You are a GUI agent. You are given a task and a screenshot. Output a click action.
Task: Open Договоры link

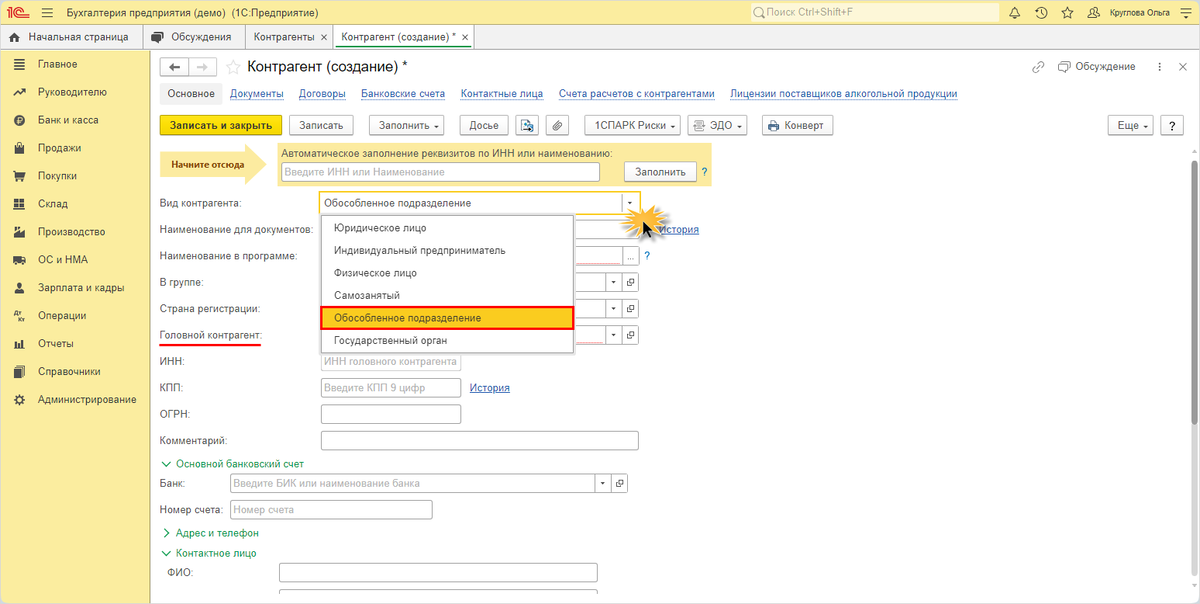point(322,94)
